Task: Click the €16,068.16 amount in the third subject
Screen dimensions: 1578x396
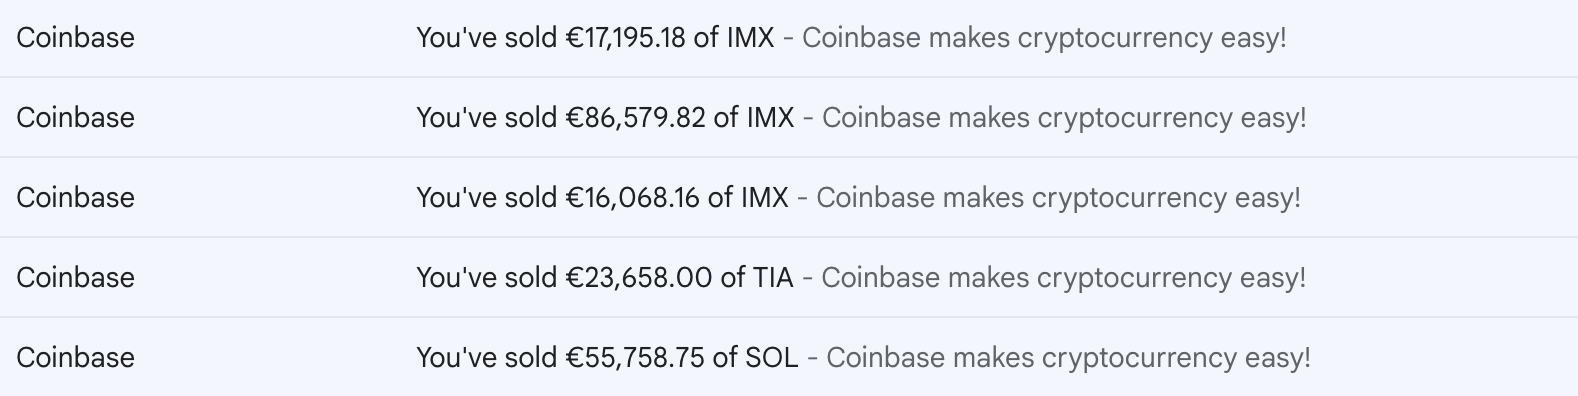Action: tap(632, 198)
